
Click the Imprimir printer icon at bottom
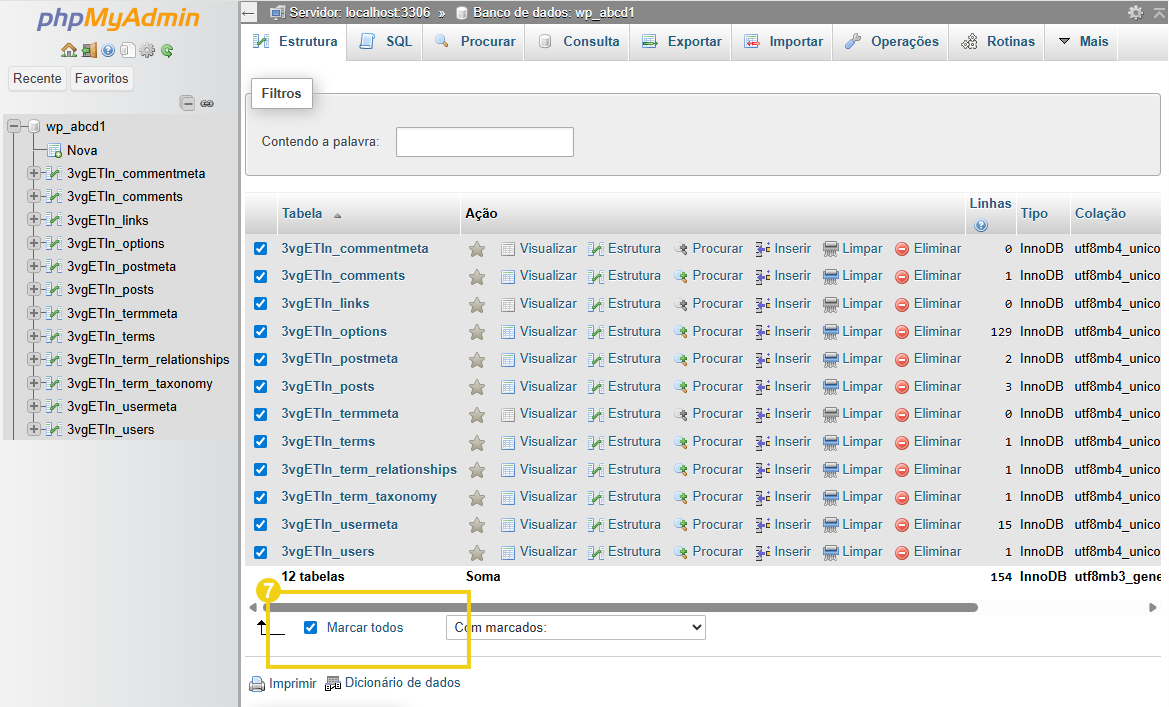[258, 683]
